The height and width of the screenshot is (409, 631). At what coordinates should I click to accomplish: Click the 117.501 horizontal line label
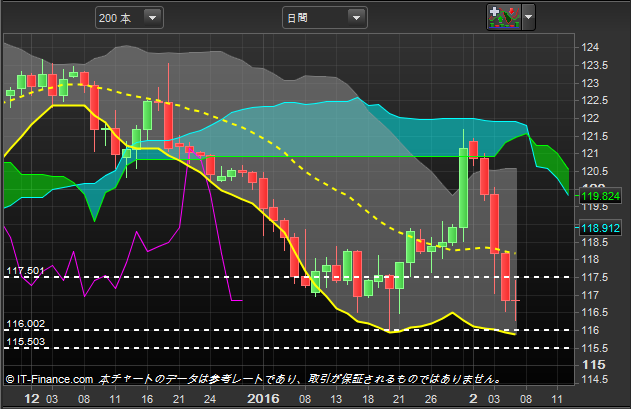tap(25, 271)
